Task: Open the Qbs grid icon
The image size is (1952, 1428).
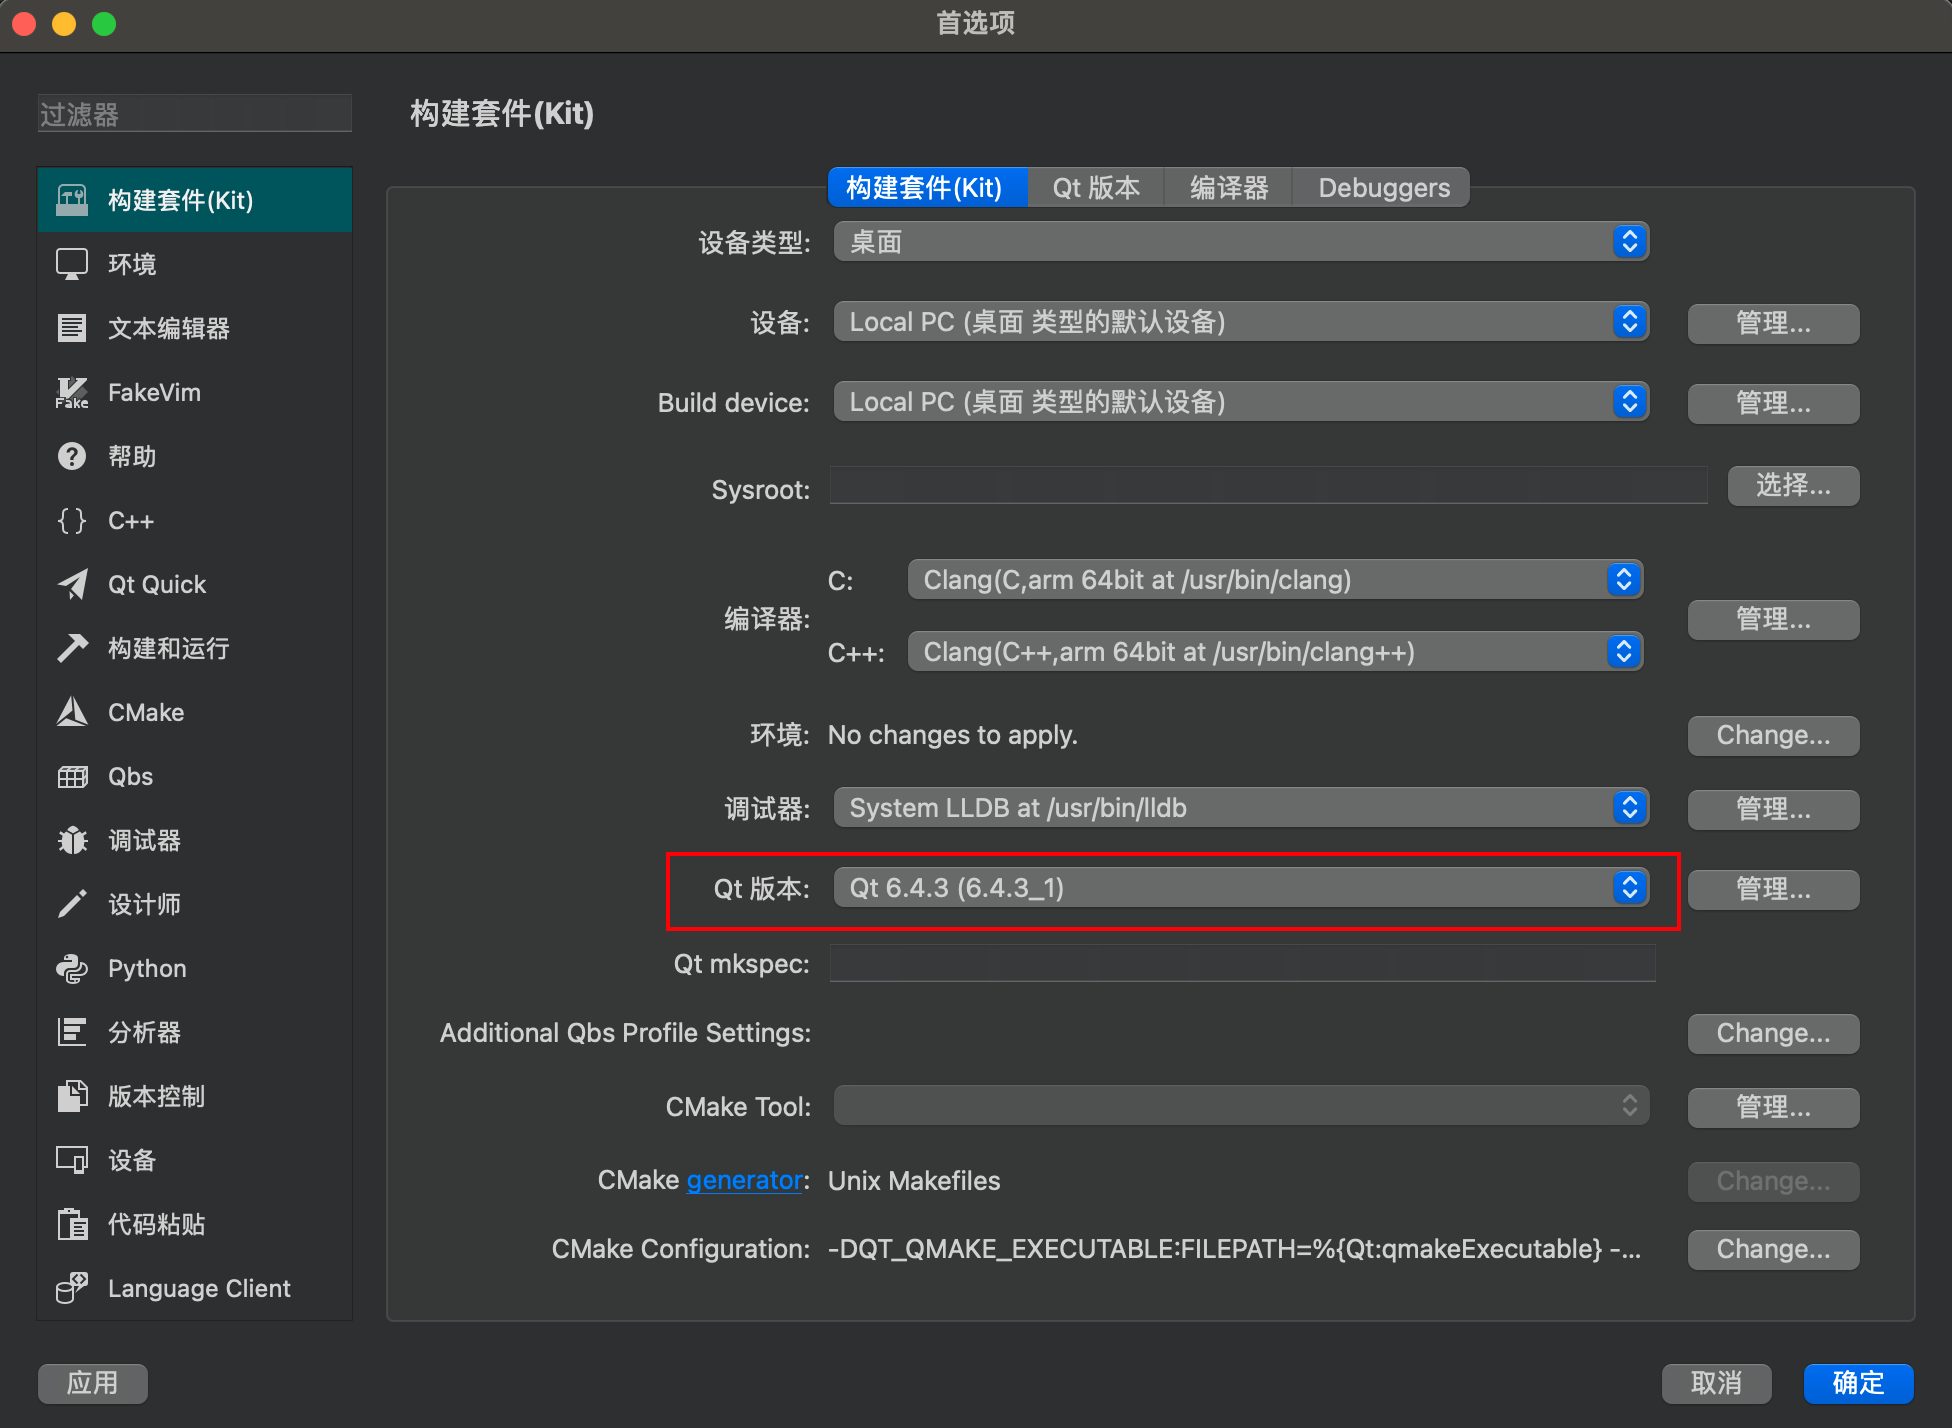Action: 72,777
